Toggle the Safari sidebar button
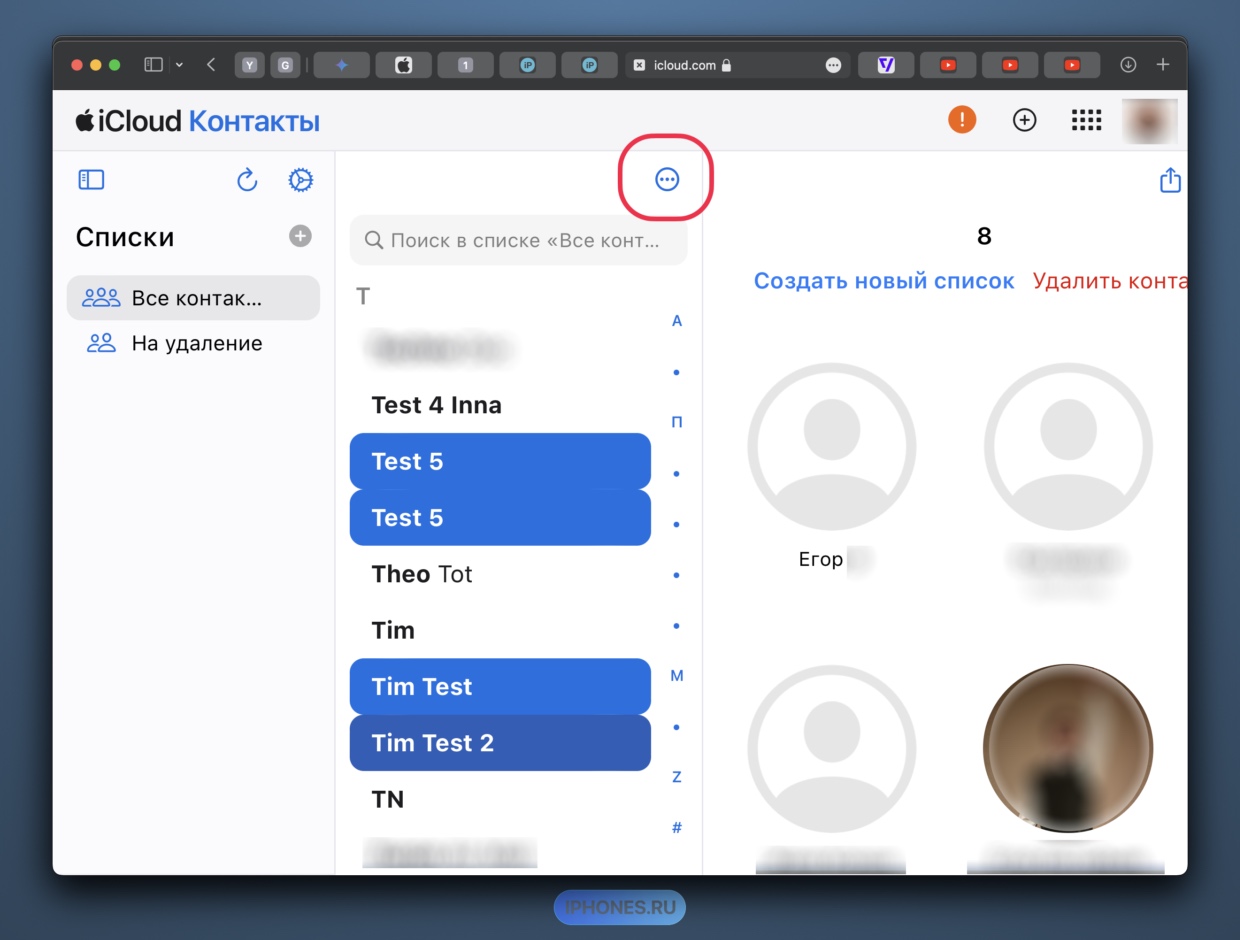Viewport: 1240px width, 940px height. [153, 65]
